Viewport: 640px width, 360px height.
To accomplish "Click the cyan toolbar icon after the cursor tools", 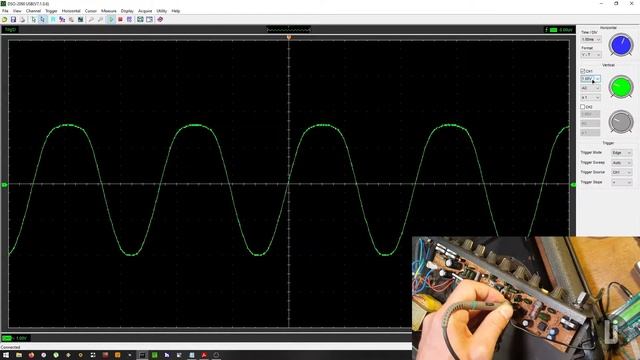I will point(53,20).
